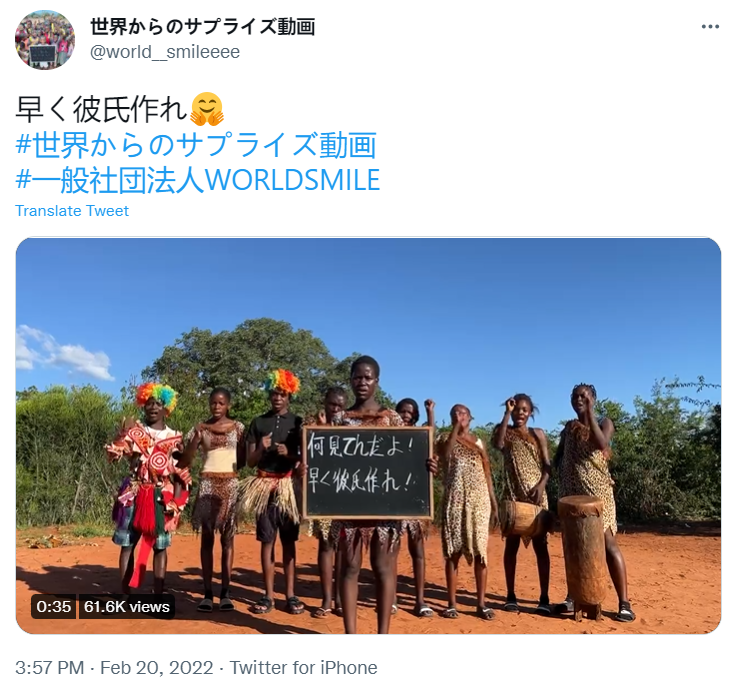This screenshot has width=740, height=684.
Task: Open the profile avatar picture
Action: (x=45, y=40)
